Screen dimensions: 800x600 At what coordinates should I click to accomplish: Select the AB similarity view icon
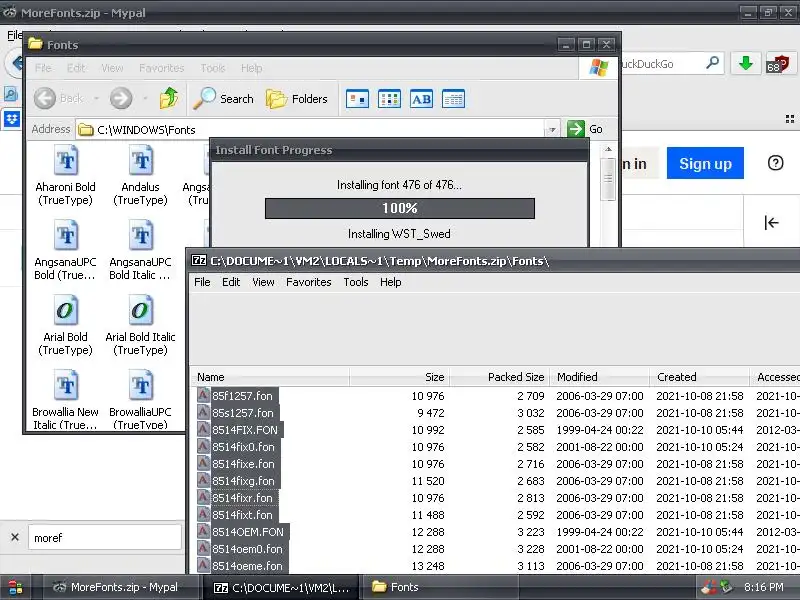click(421, 98)
